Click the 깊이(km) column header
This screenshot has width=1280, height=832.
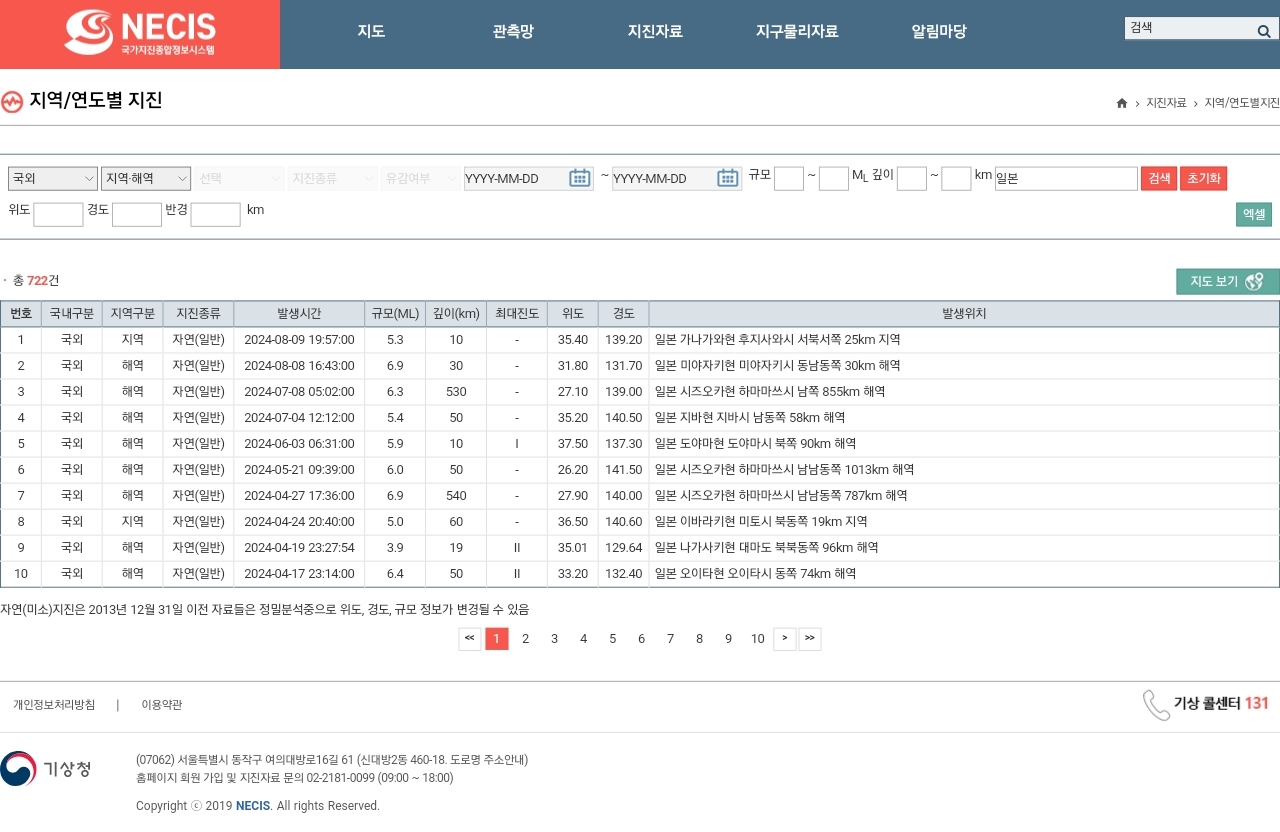tap(456, 313)
